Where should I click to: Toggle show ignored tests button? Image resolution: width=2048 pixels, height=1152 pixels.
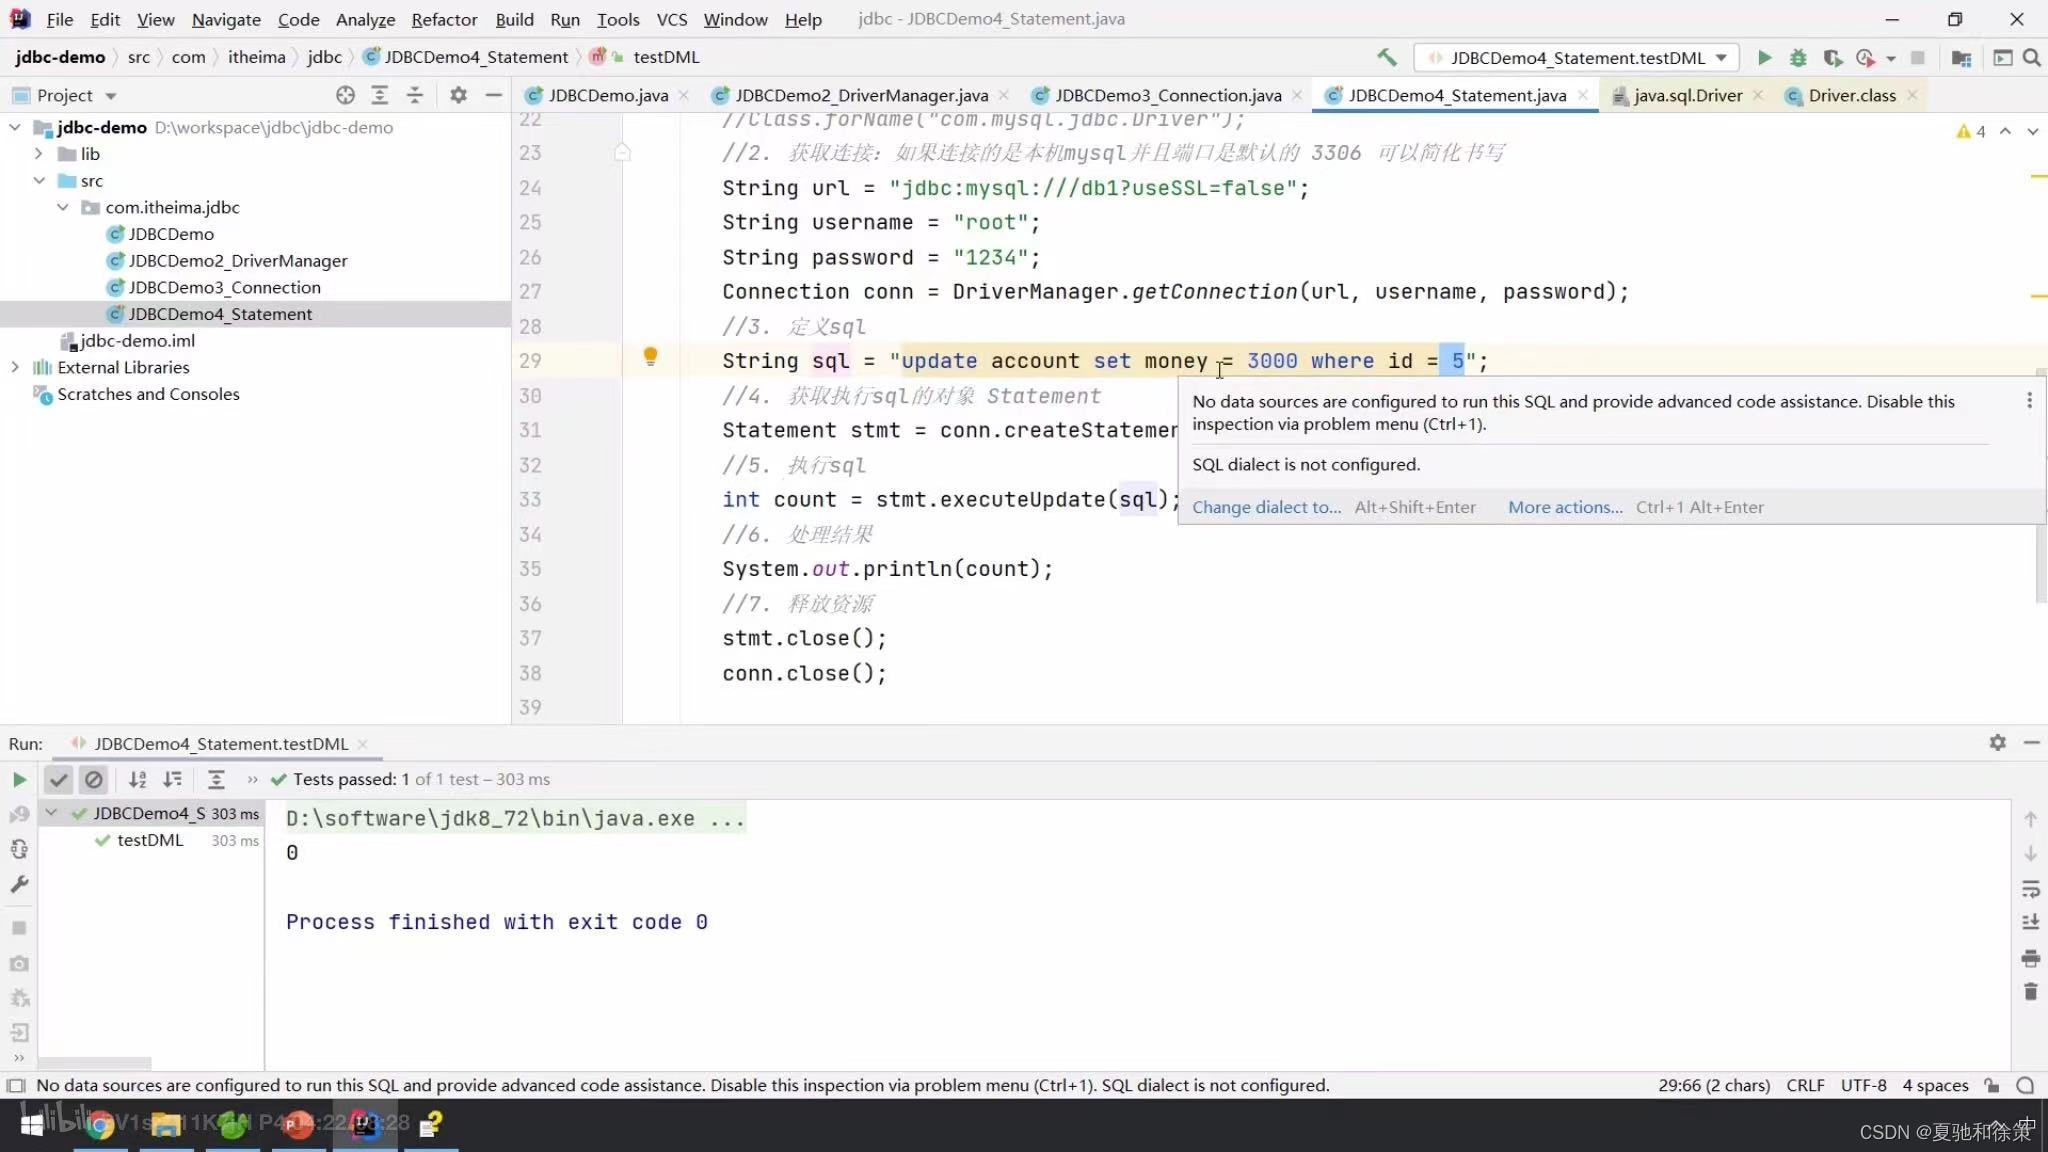point(93,779)
